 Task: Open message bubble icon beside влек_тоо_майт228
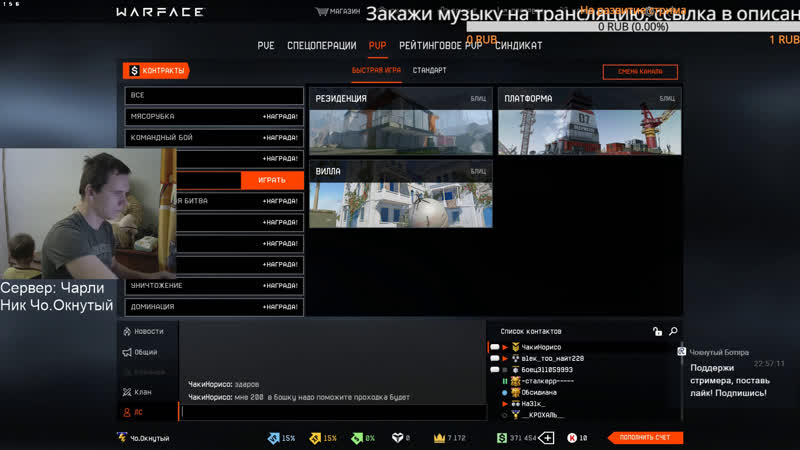click(494, 358)
